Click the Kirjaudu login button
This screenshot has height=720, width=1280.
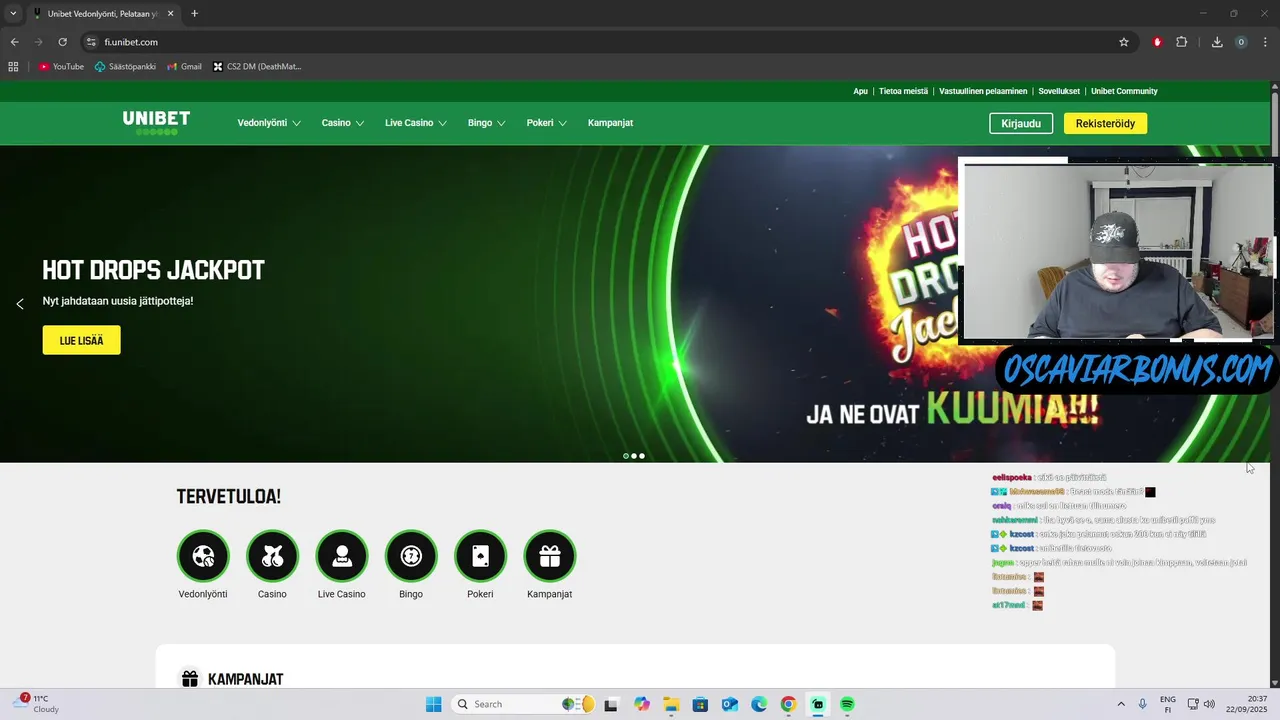pyautogui.click(x=1021, y=123)
